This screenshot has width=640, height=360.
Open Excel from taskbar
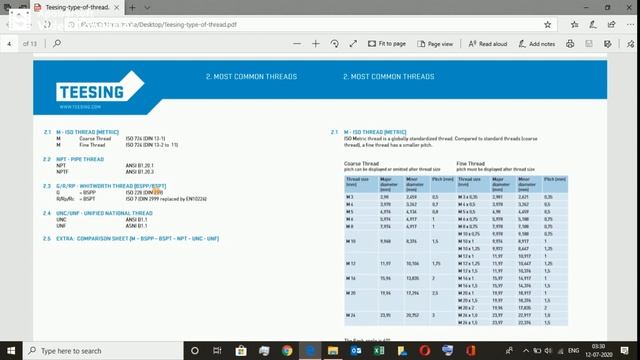click(x=379, y=351)
